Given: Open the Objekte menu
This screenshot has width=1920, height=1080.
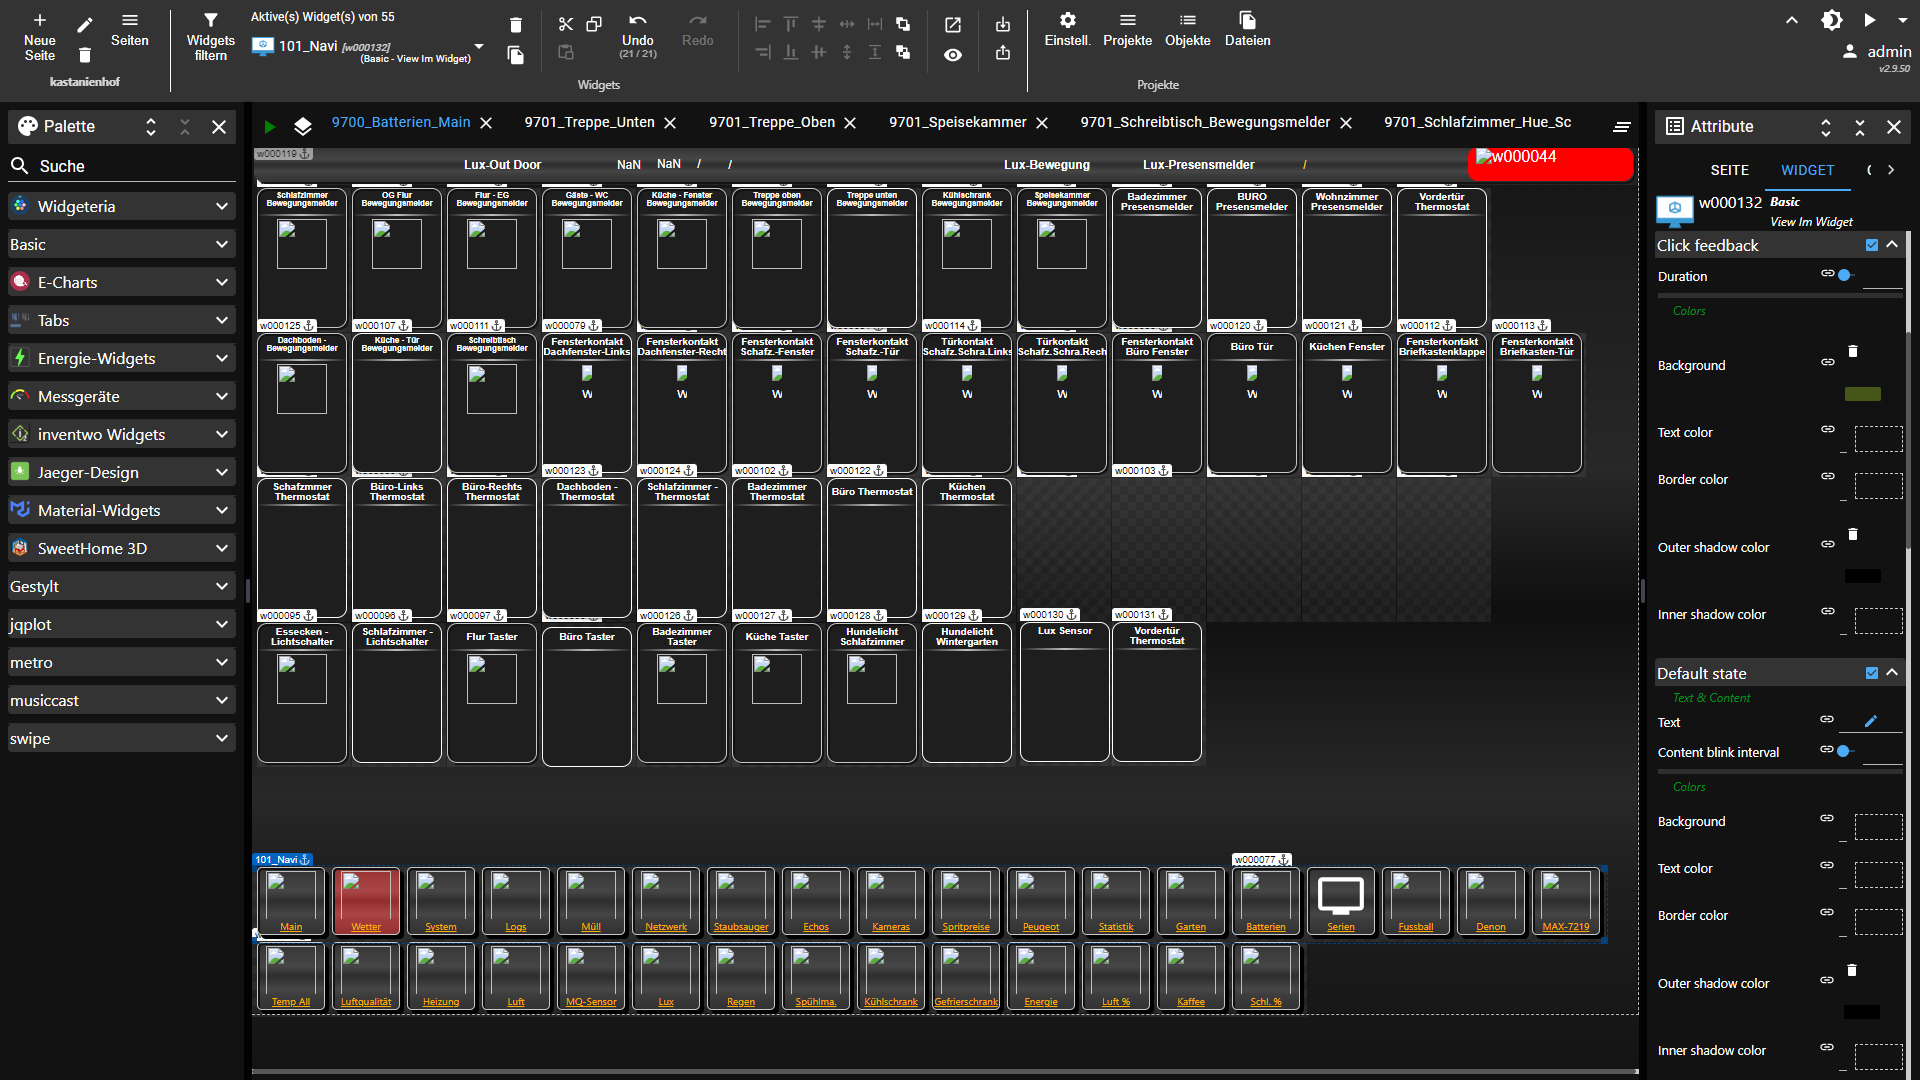Looking at the screenshot, I should 1187,29.
